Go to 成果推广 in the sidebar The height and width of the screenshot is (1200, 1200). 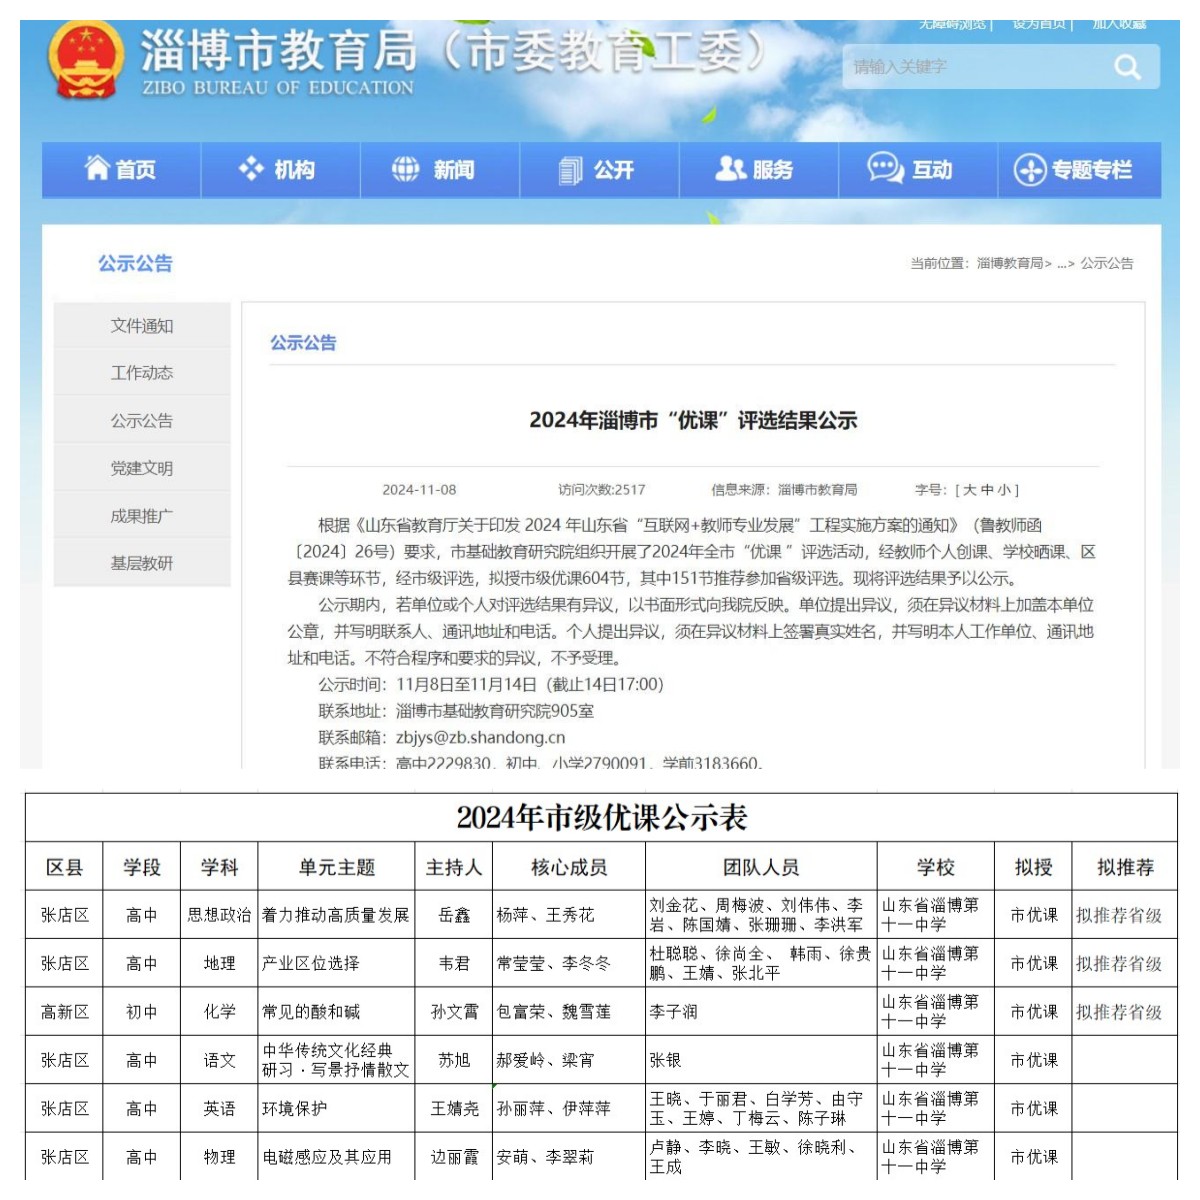point(142,516)
